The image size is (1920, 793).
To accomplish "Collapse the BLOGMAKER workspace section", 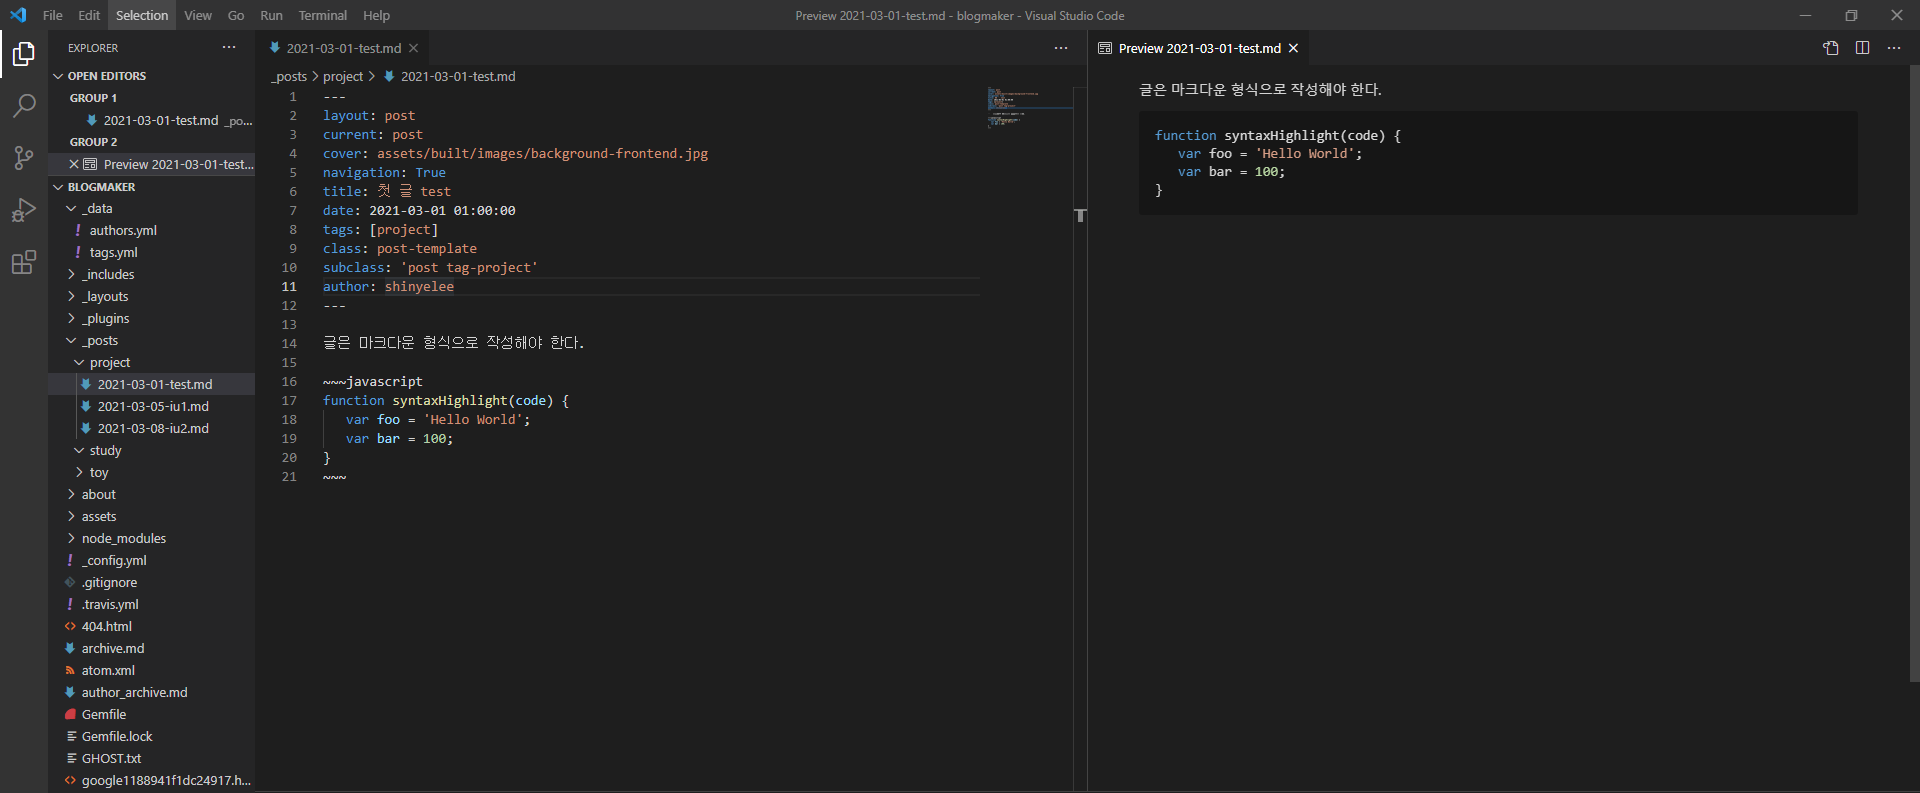I will (x=152, y=187).
